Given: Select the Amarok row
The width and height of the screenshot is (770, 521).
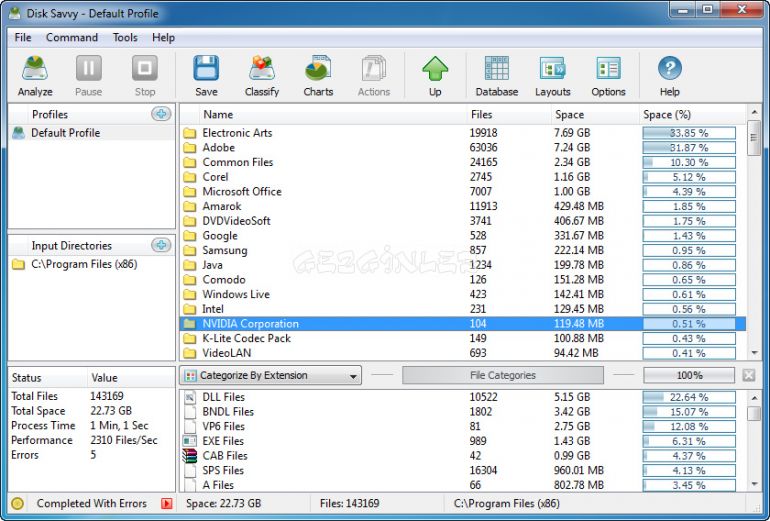Looking at the screenshot, I should tap(463, 207).
